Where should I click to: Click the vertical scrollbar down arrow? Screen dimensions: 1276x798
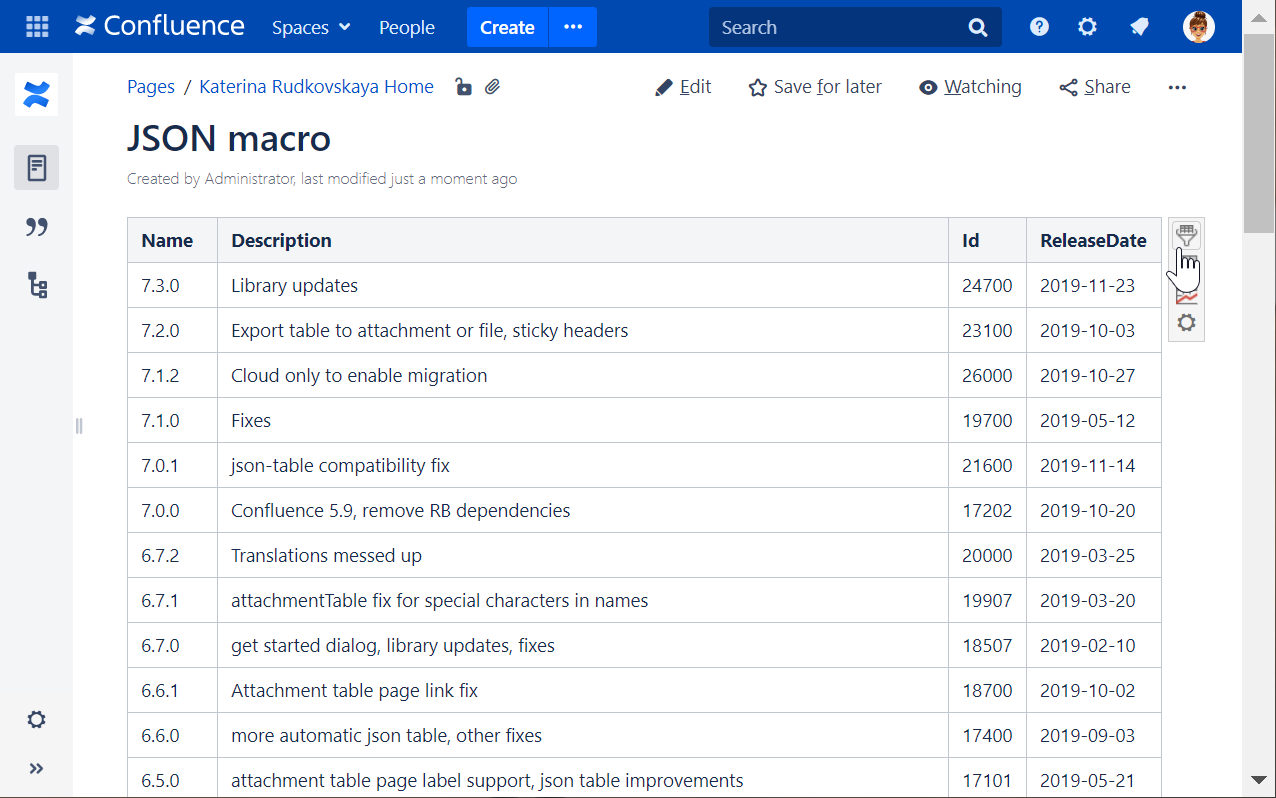1259,780
